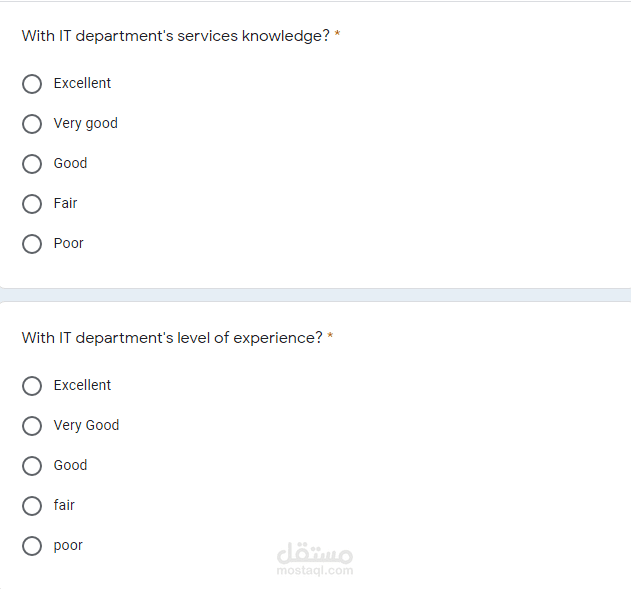Select lowercase poor radio for level of experience
The height and width of the screenshot is (589, 631).
(32, 546)
